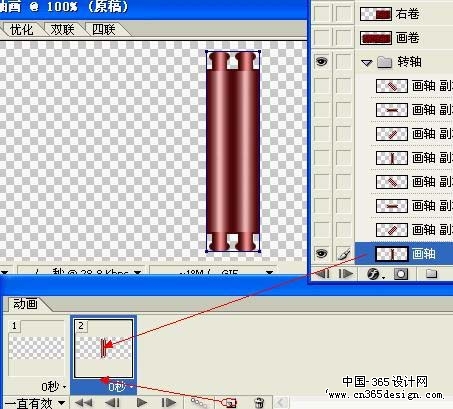Hide the 画轴 layer
The width and height of the screenshot is (453, 409).
(321, 254)
